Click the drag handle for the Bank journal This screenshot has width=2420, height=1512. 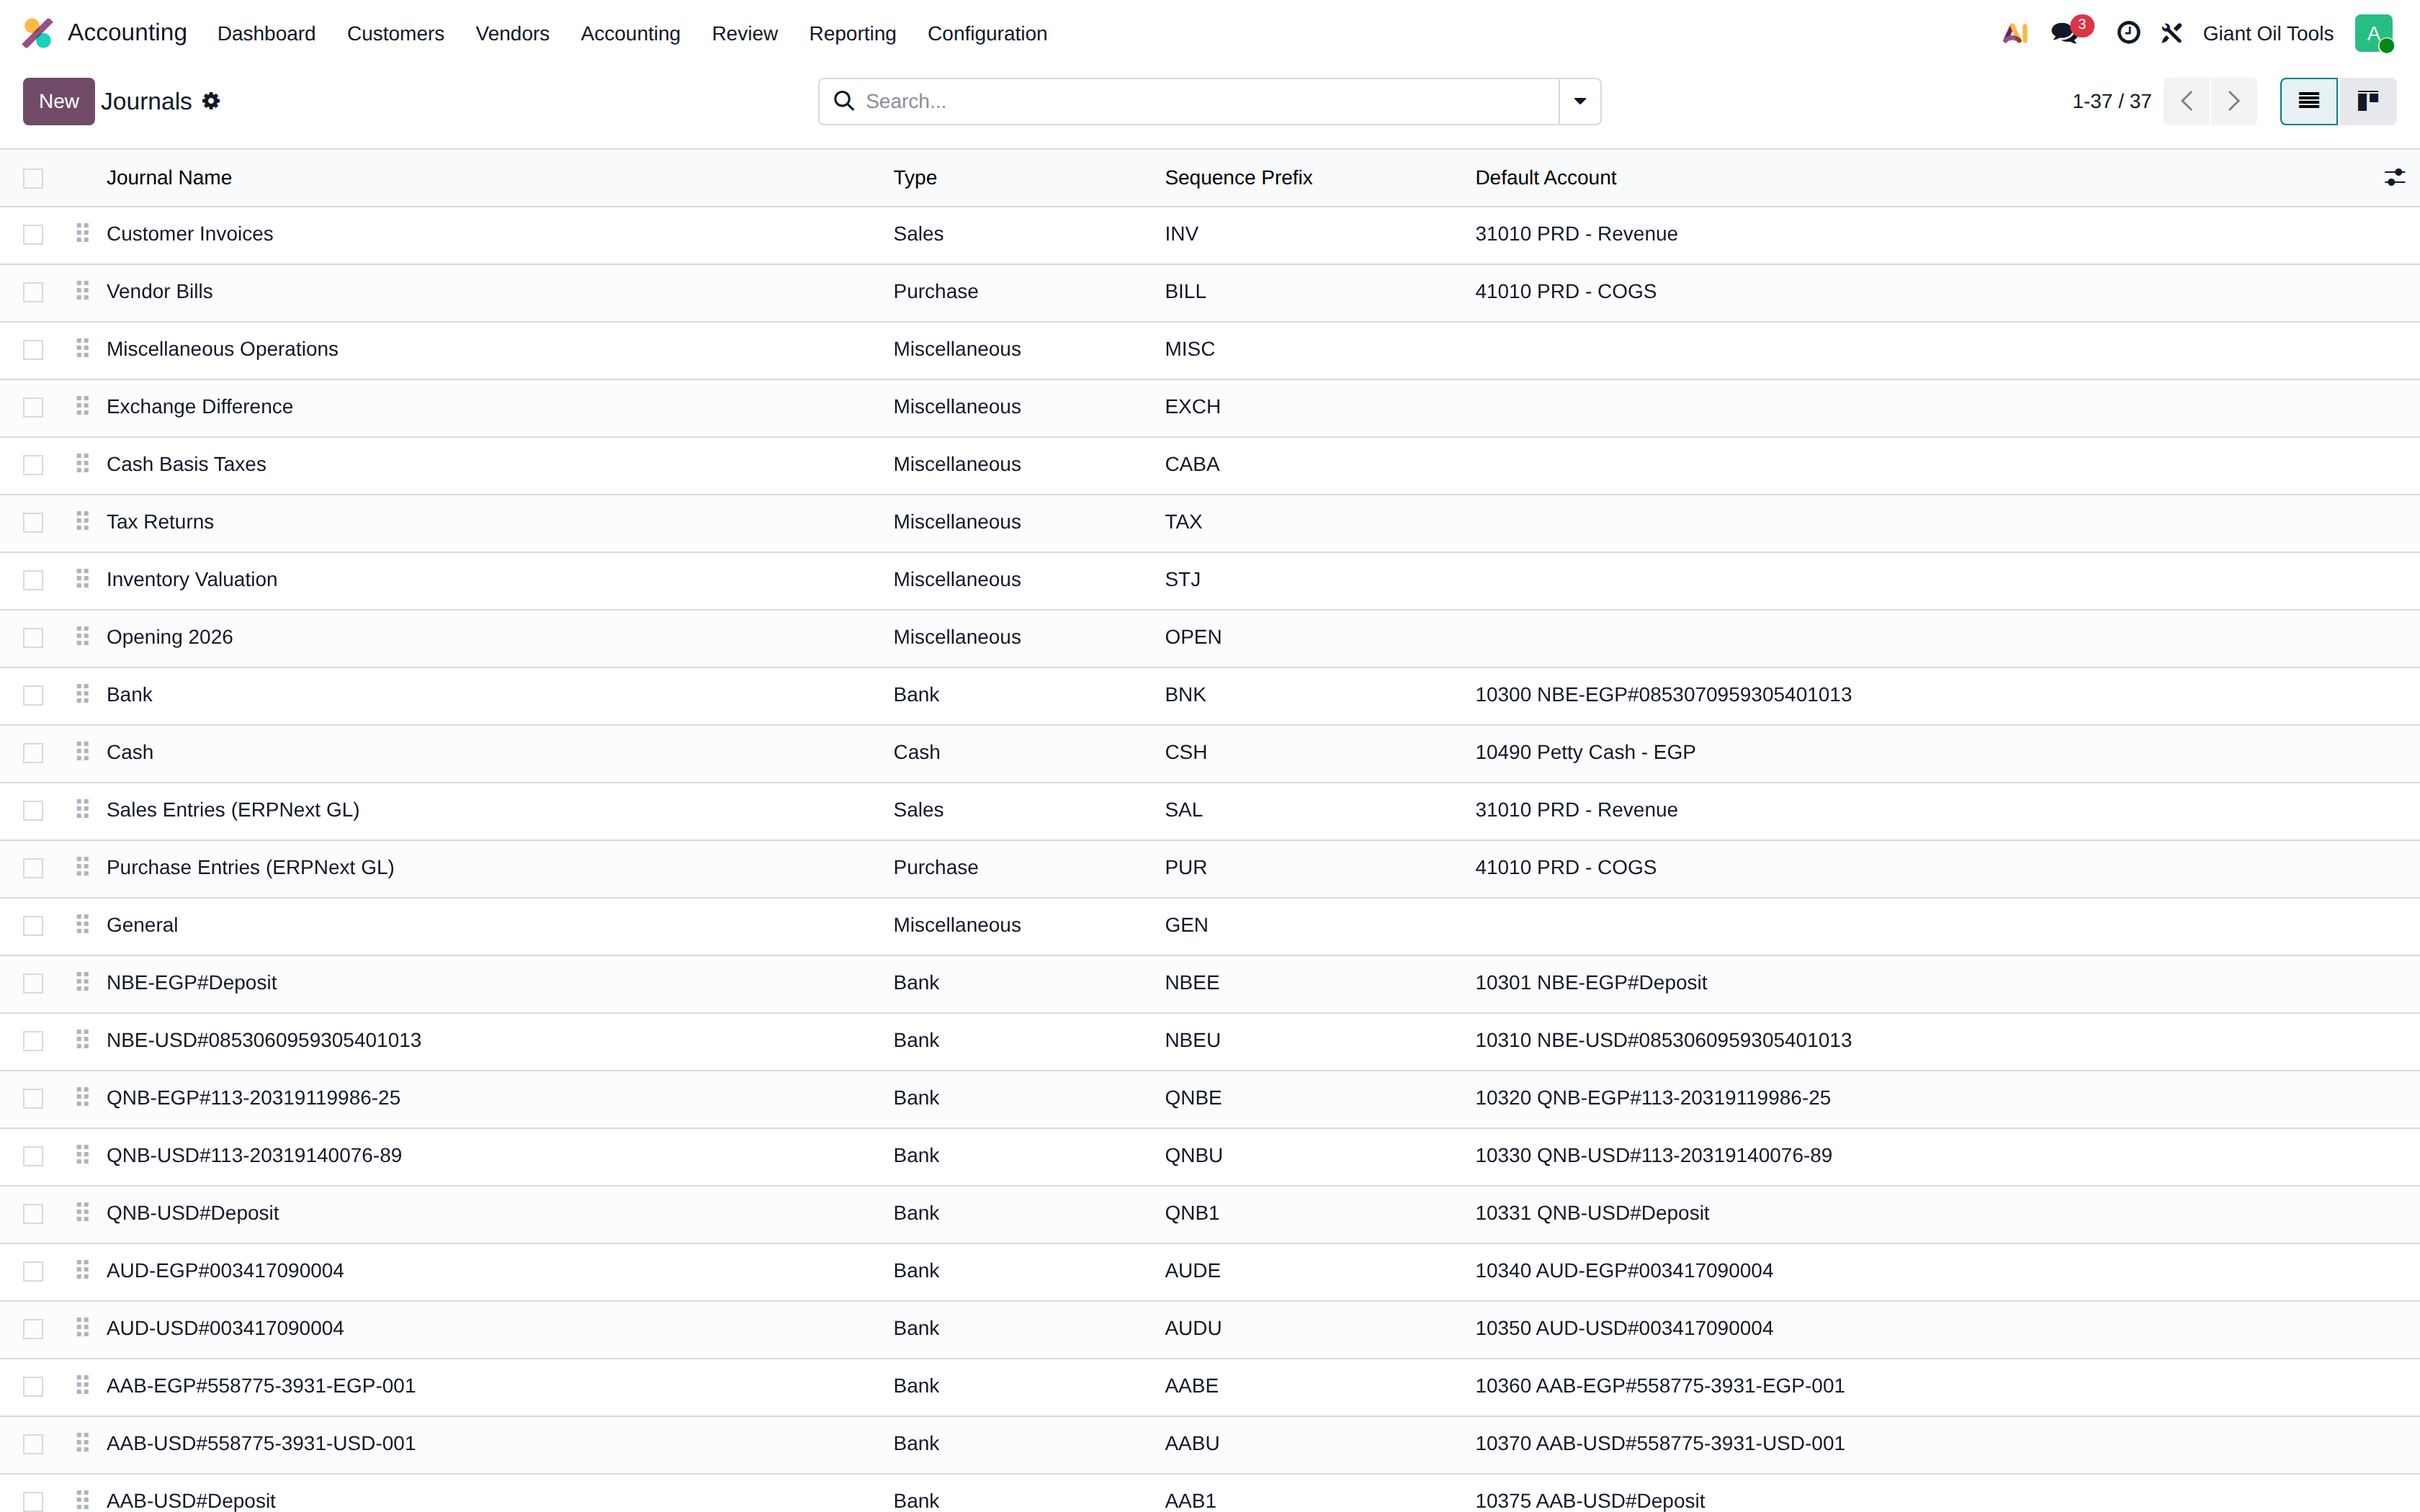83,694
